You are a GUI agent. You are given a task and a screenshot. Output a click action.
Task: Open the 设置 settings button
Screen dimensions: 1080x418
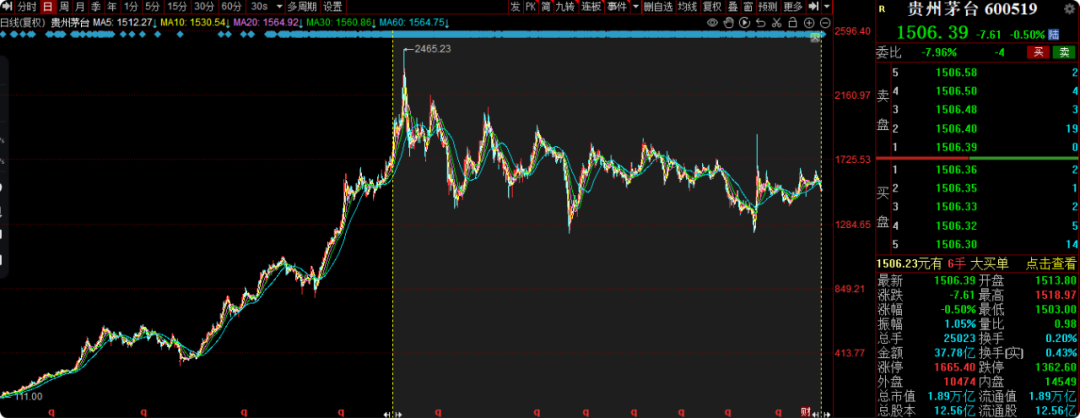[333, 7]
